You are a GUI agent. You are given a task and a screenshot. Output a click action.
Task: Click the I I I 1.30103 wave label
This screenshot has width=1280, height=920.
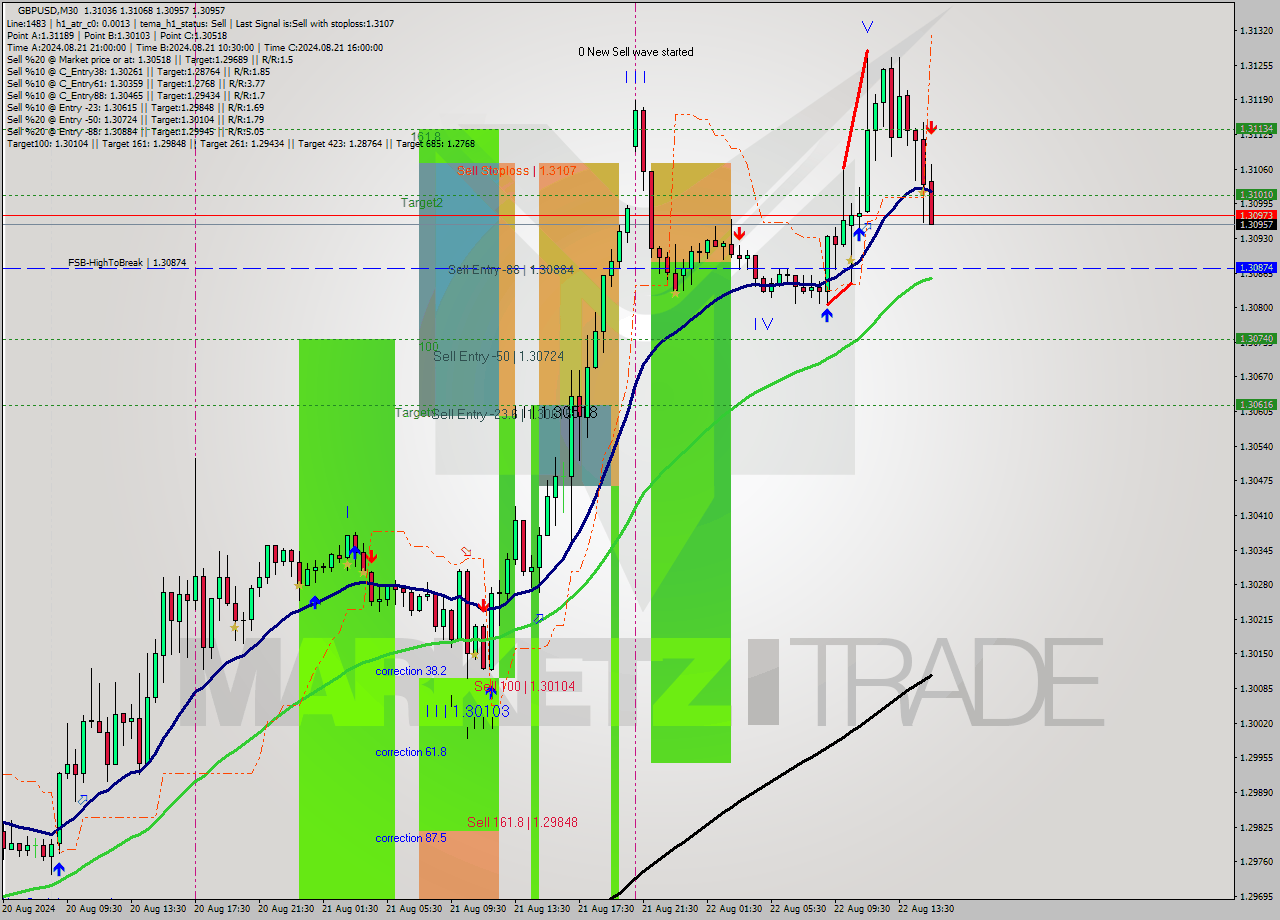(467, 711)
